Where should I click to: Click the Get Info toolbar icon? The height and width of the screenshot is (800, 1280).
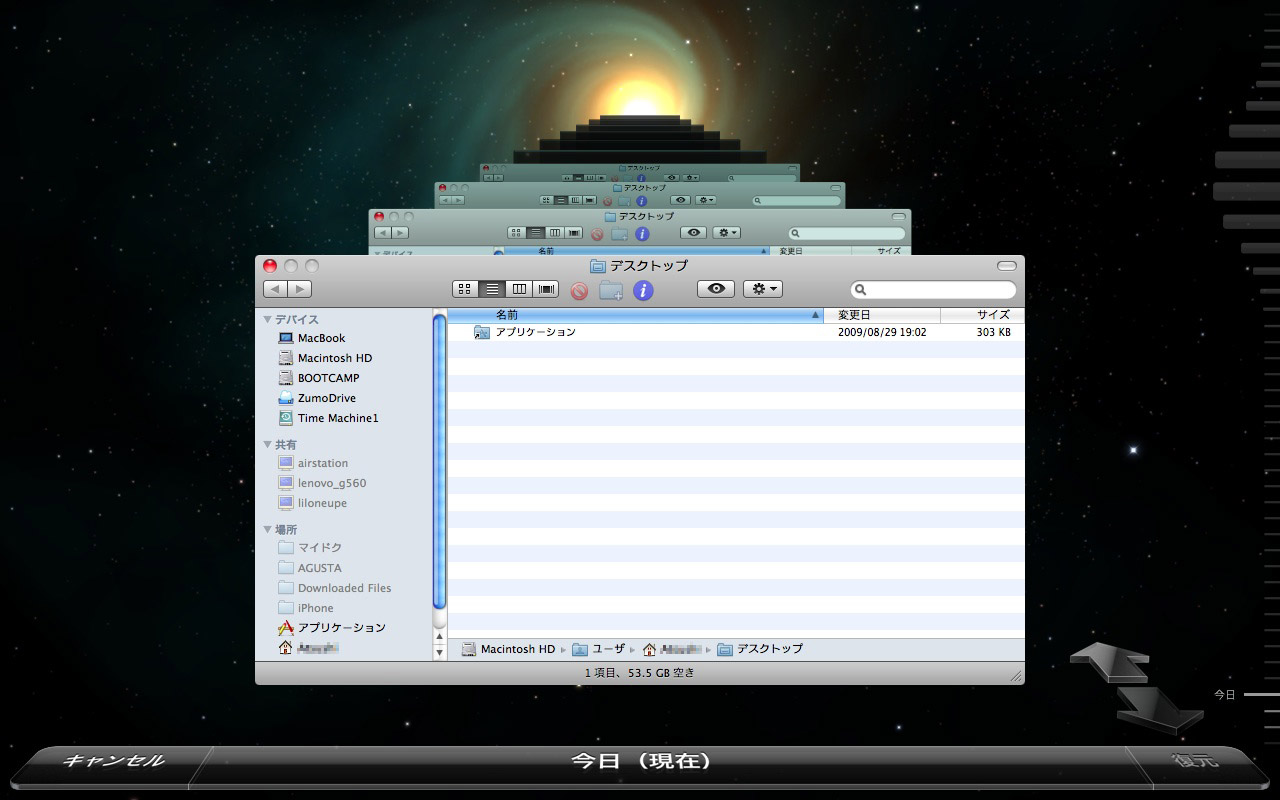(643, 290)
